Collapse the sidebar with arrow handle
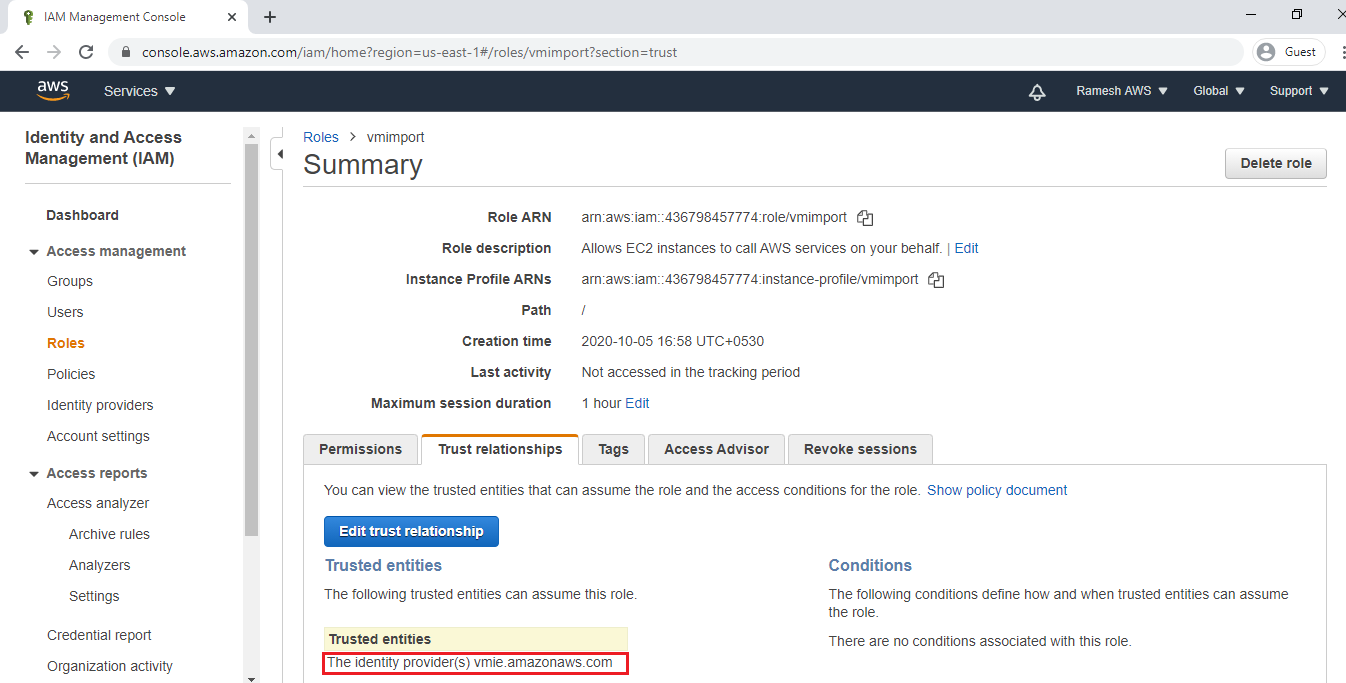Viewport: 1346px width, 683px height. point(280,154)
